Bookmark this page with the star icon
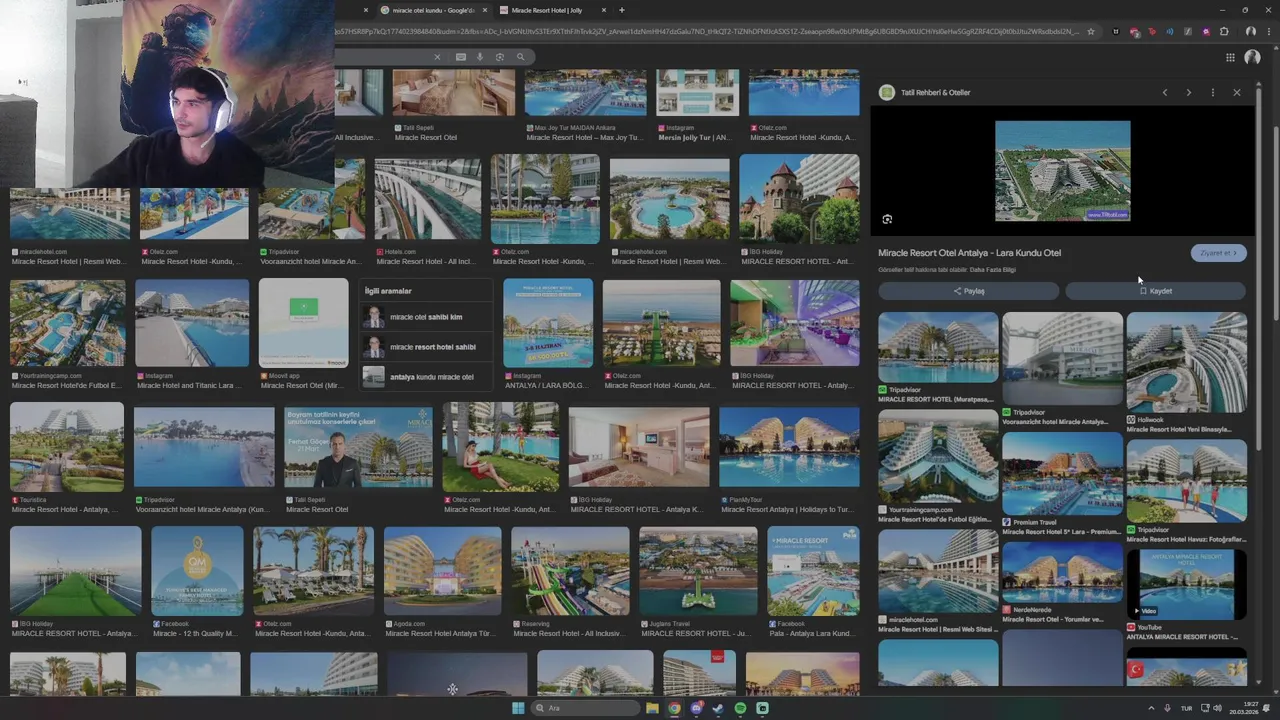1280x720 pixels. click(x=1090, y=31)
